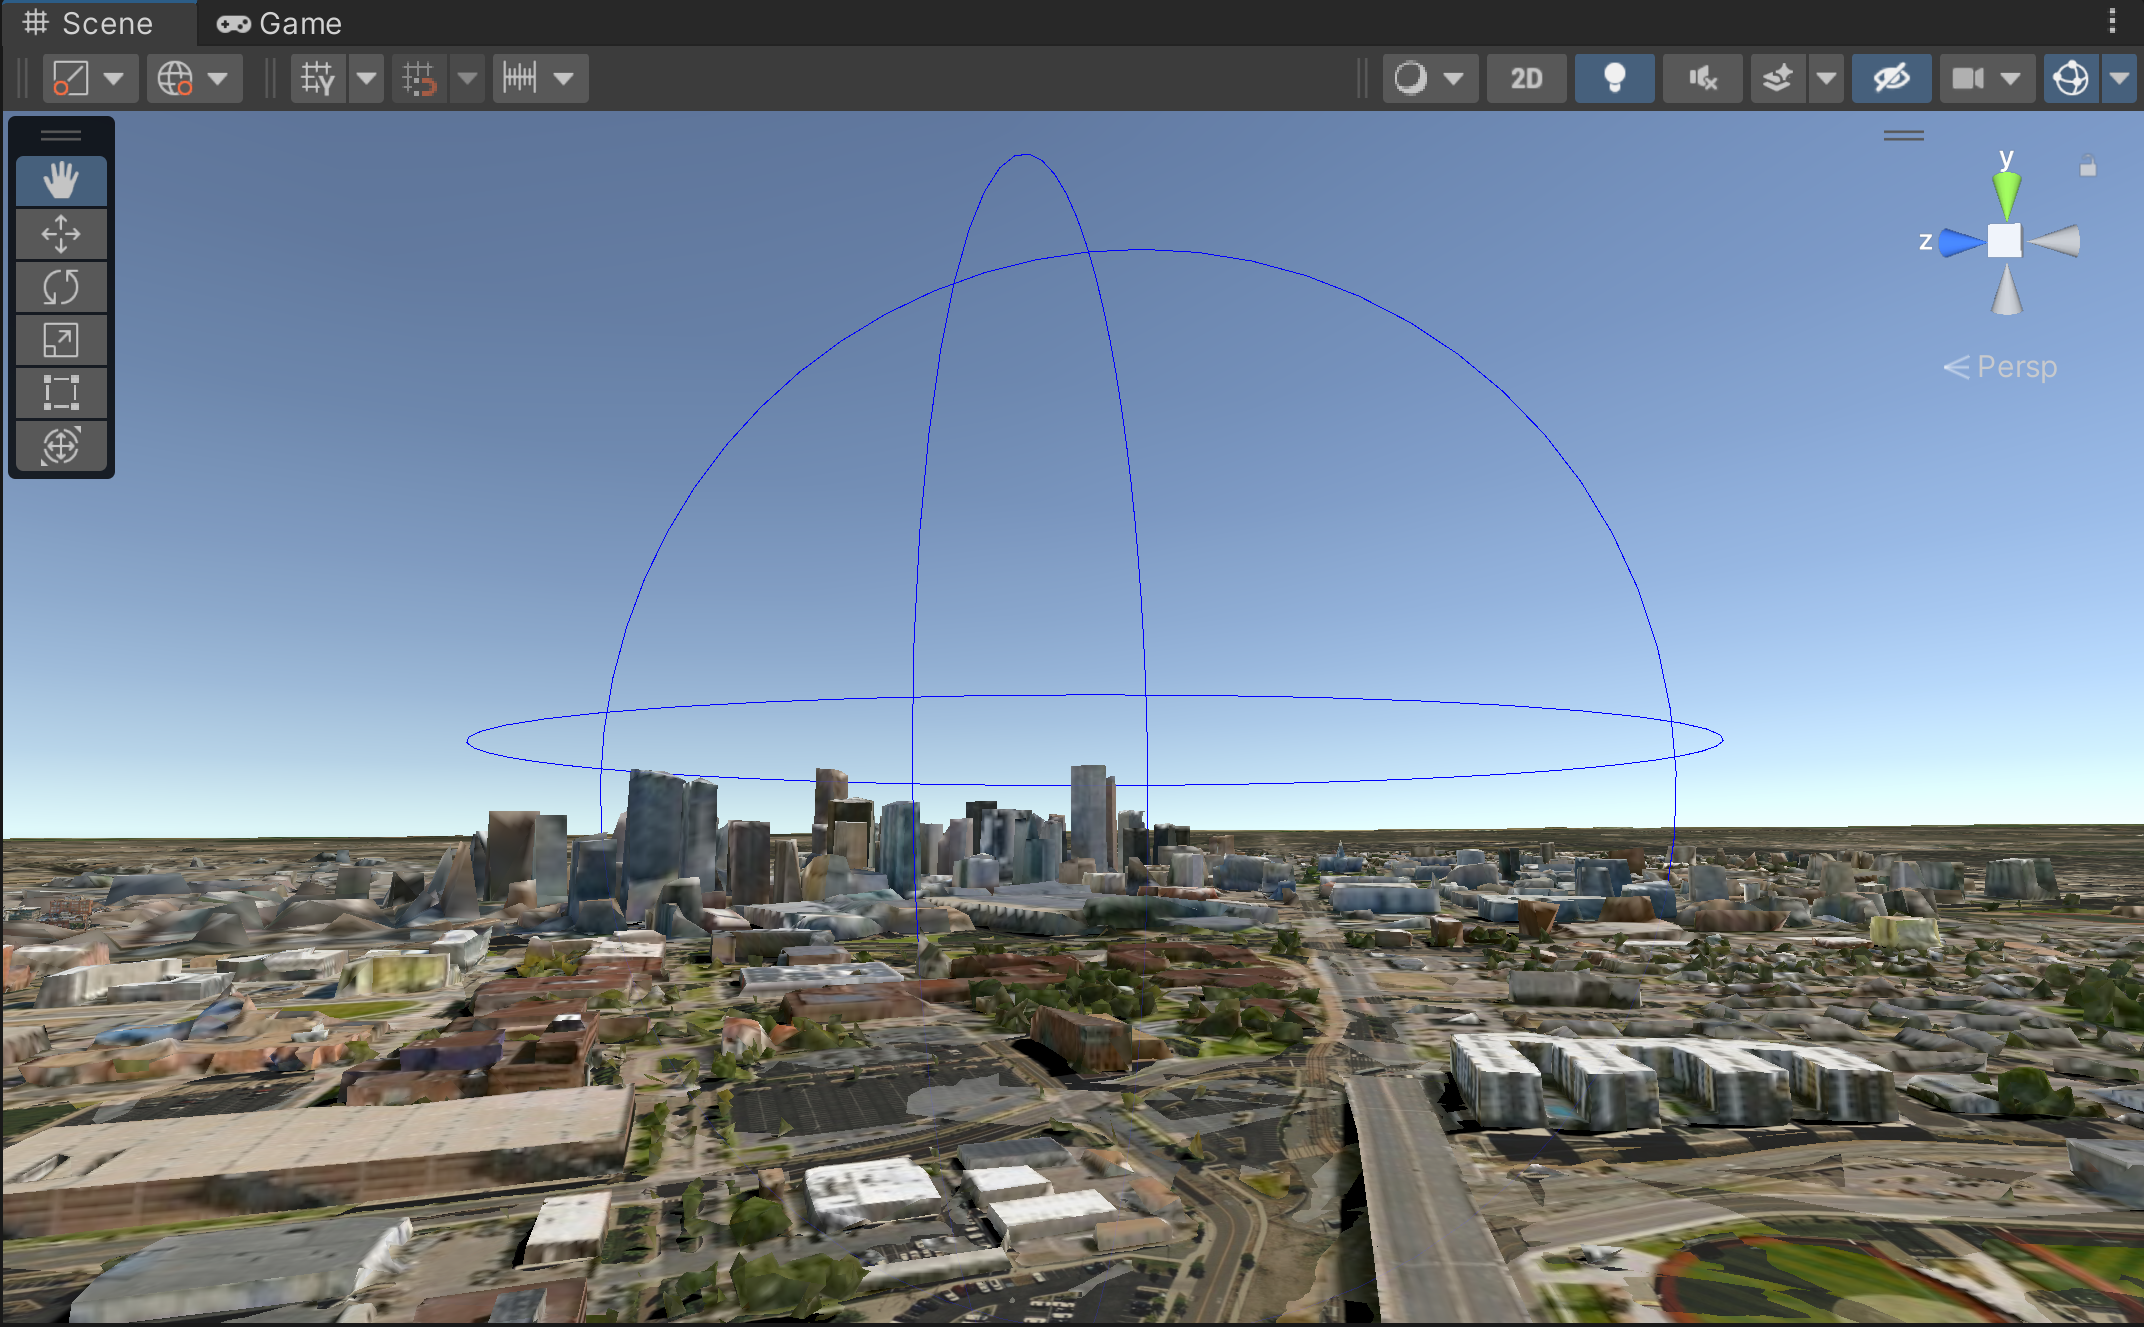Toggle 2D view mode

1526,78
